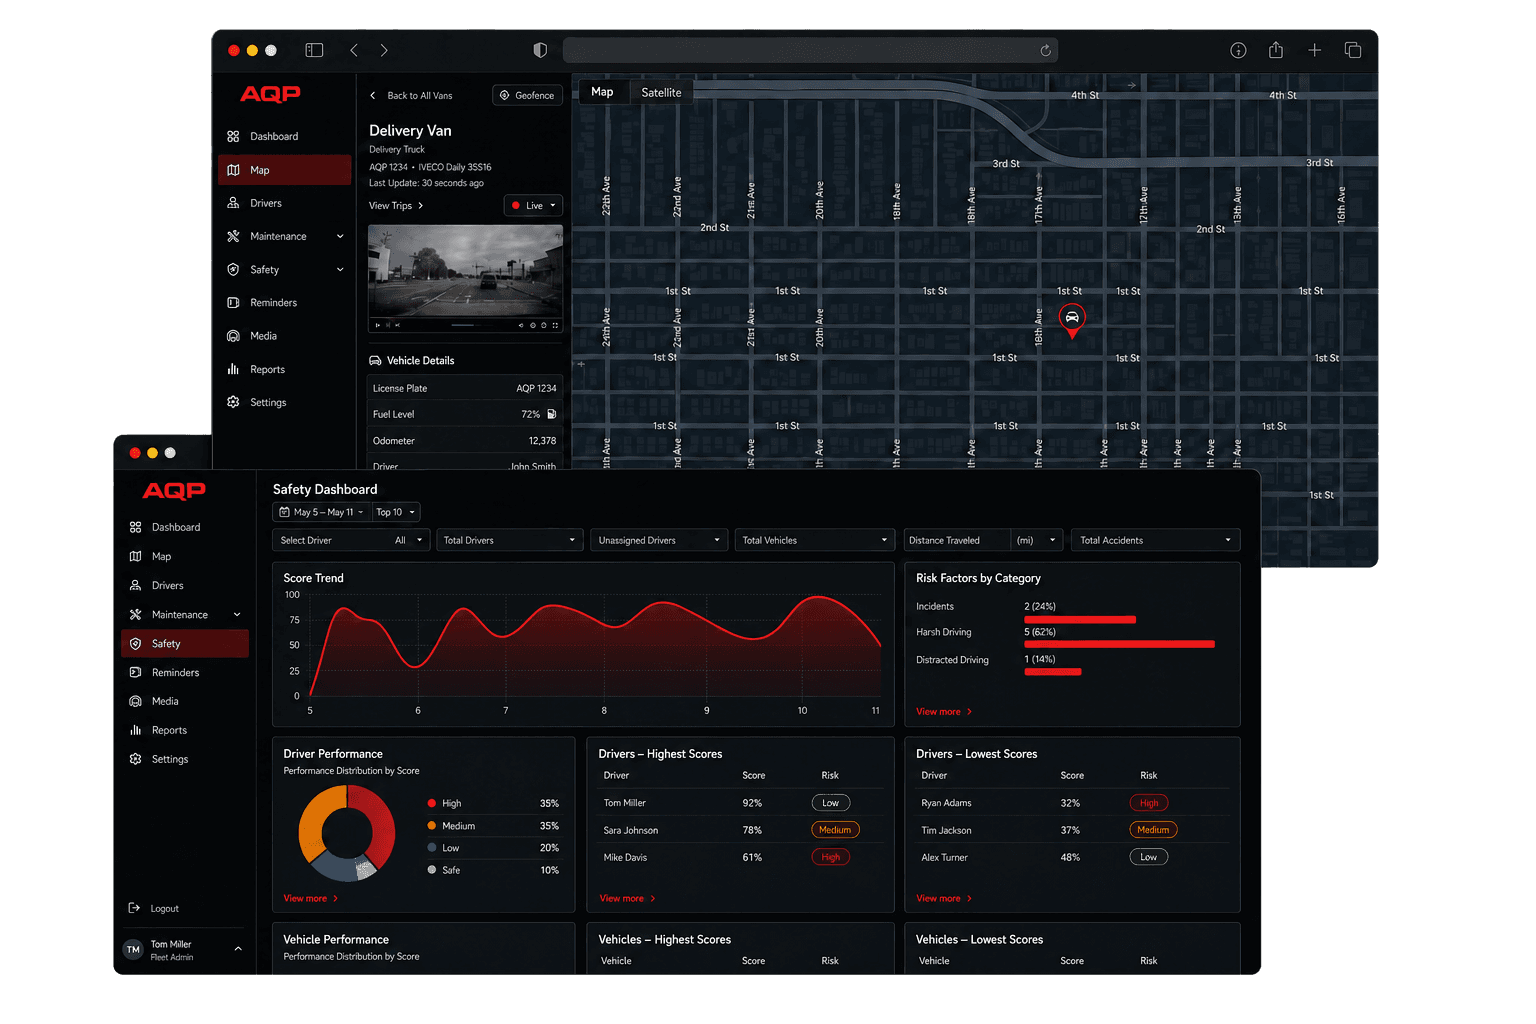Click the High legend red swatch

tap(431, 804)
